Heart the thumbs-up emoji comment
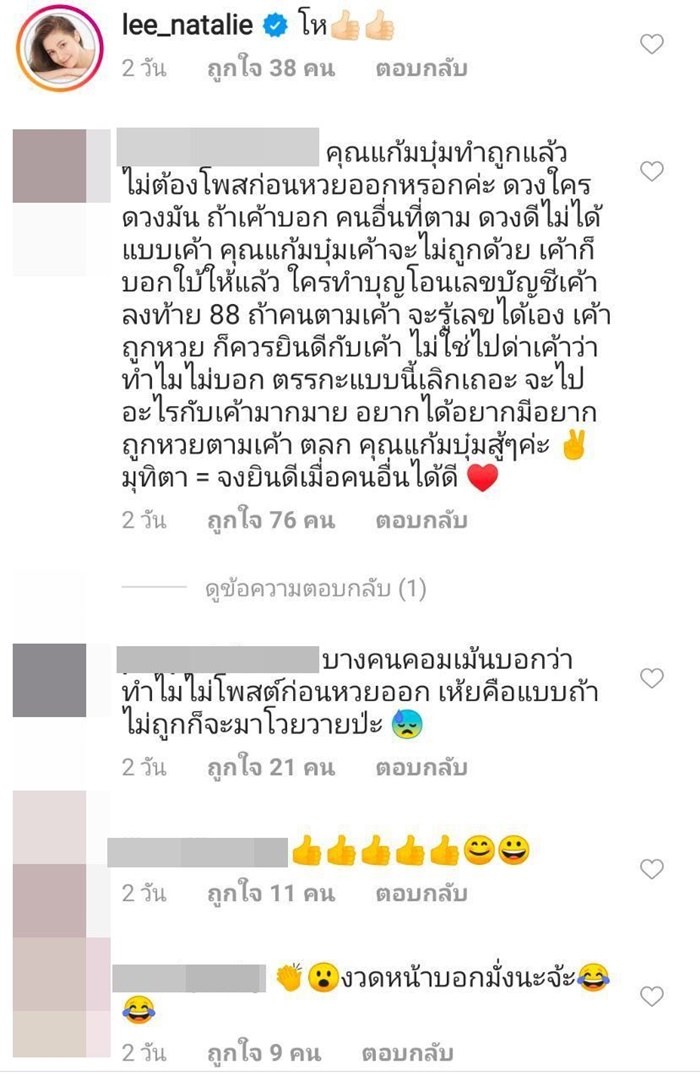 pos(651,869)
